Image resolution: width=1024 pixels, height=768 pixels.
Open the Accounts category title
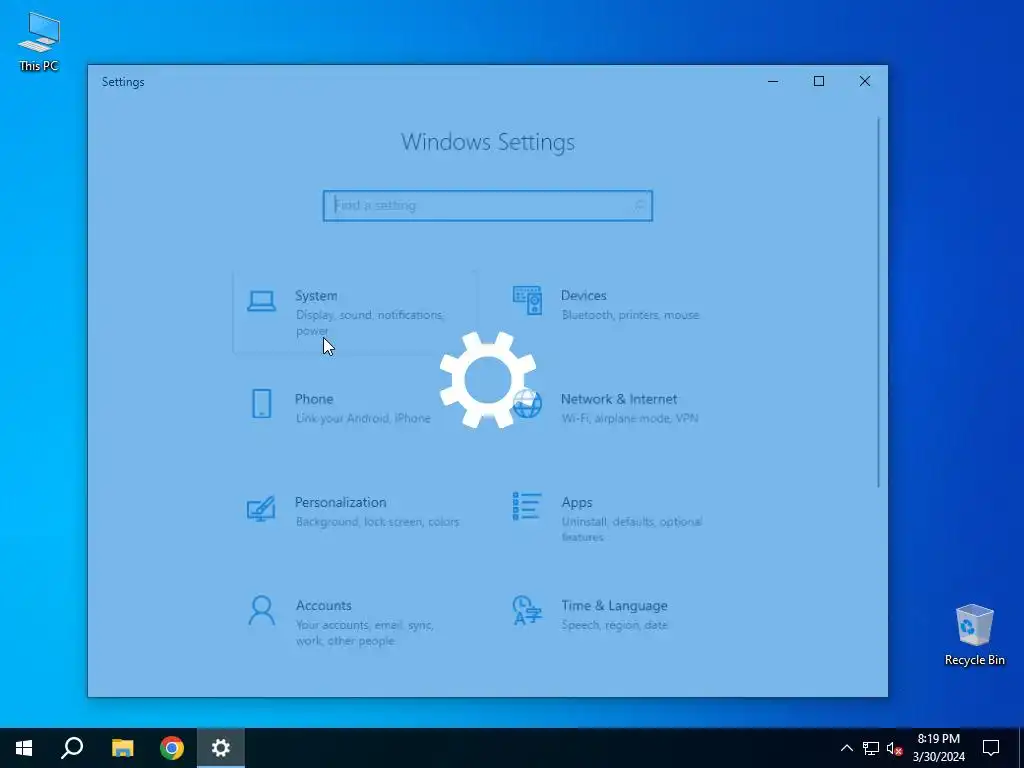323,605
